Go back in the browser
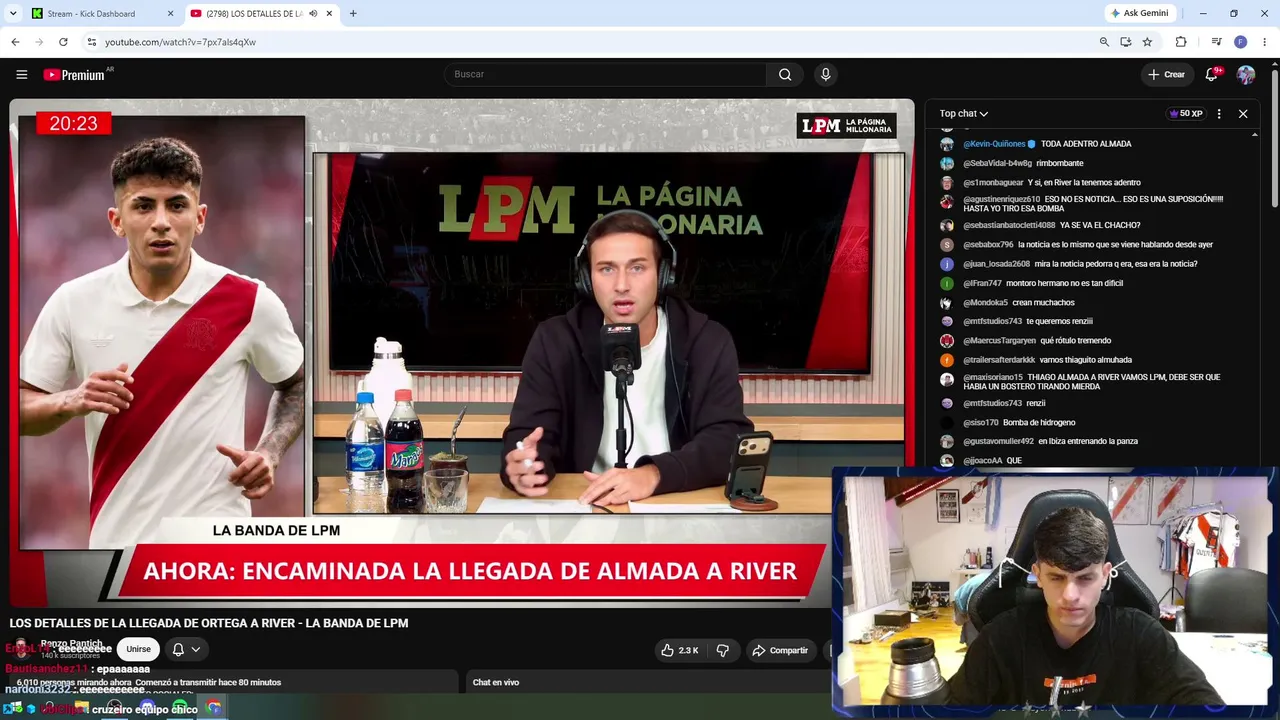 click(x=15, y=42)
